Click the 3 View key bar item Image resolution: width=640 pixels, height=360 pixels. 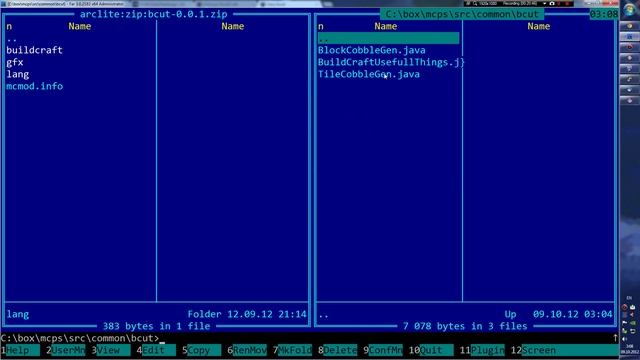111,350
